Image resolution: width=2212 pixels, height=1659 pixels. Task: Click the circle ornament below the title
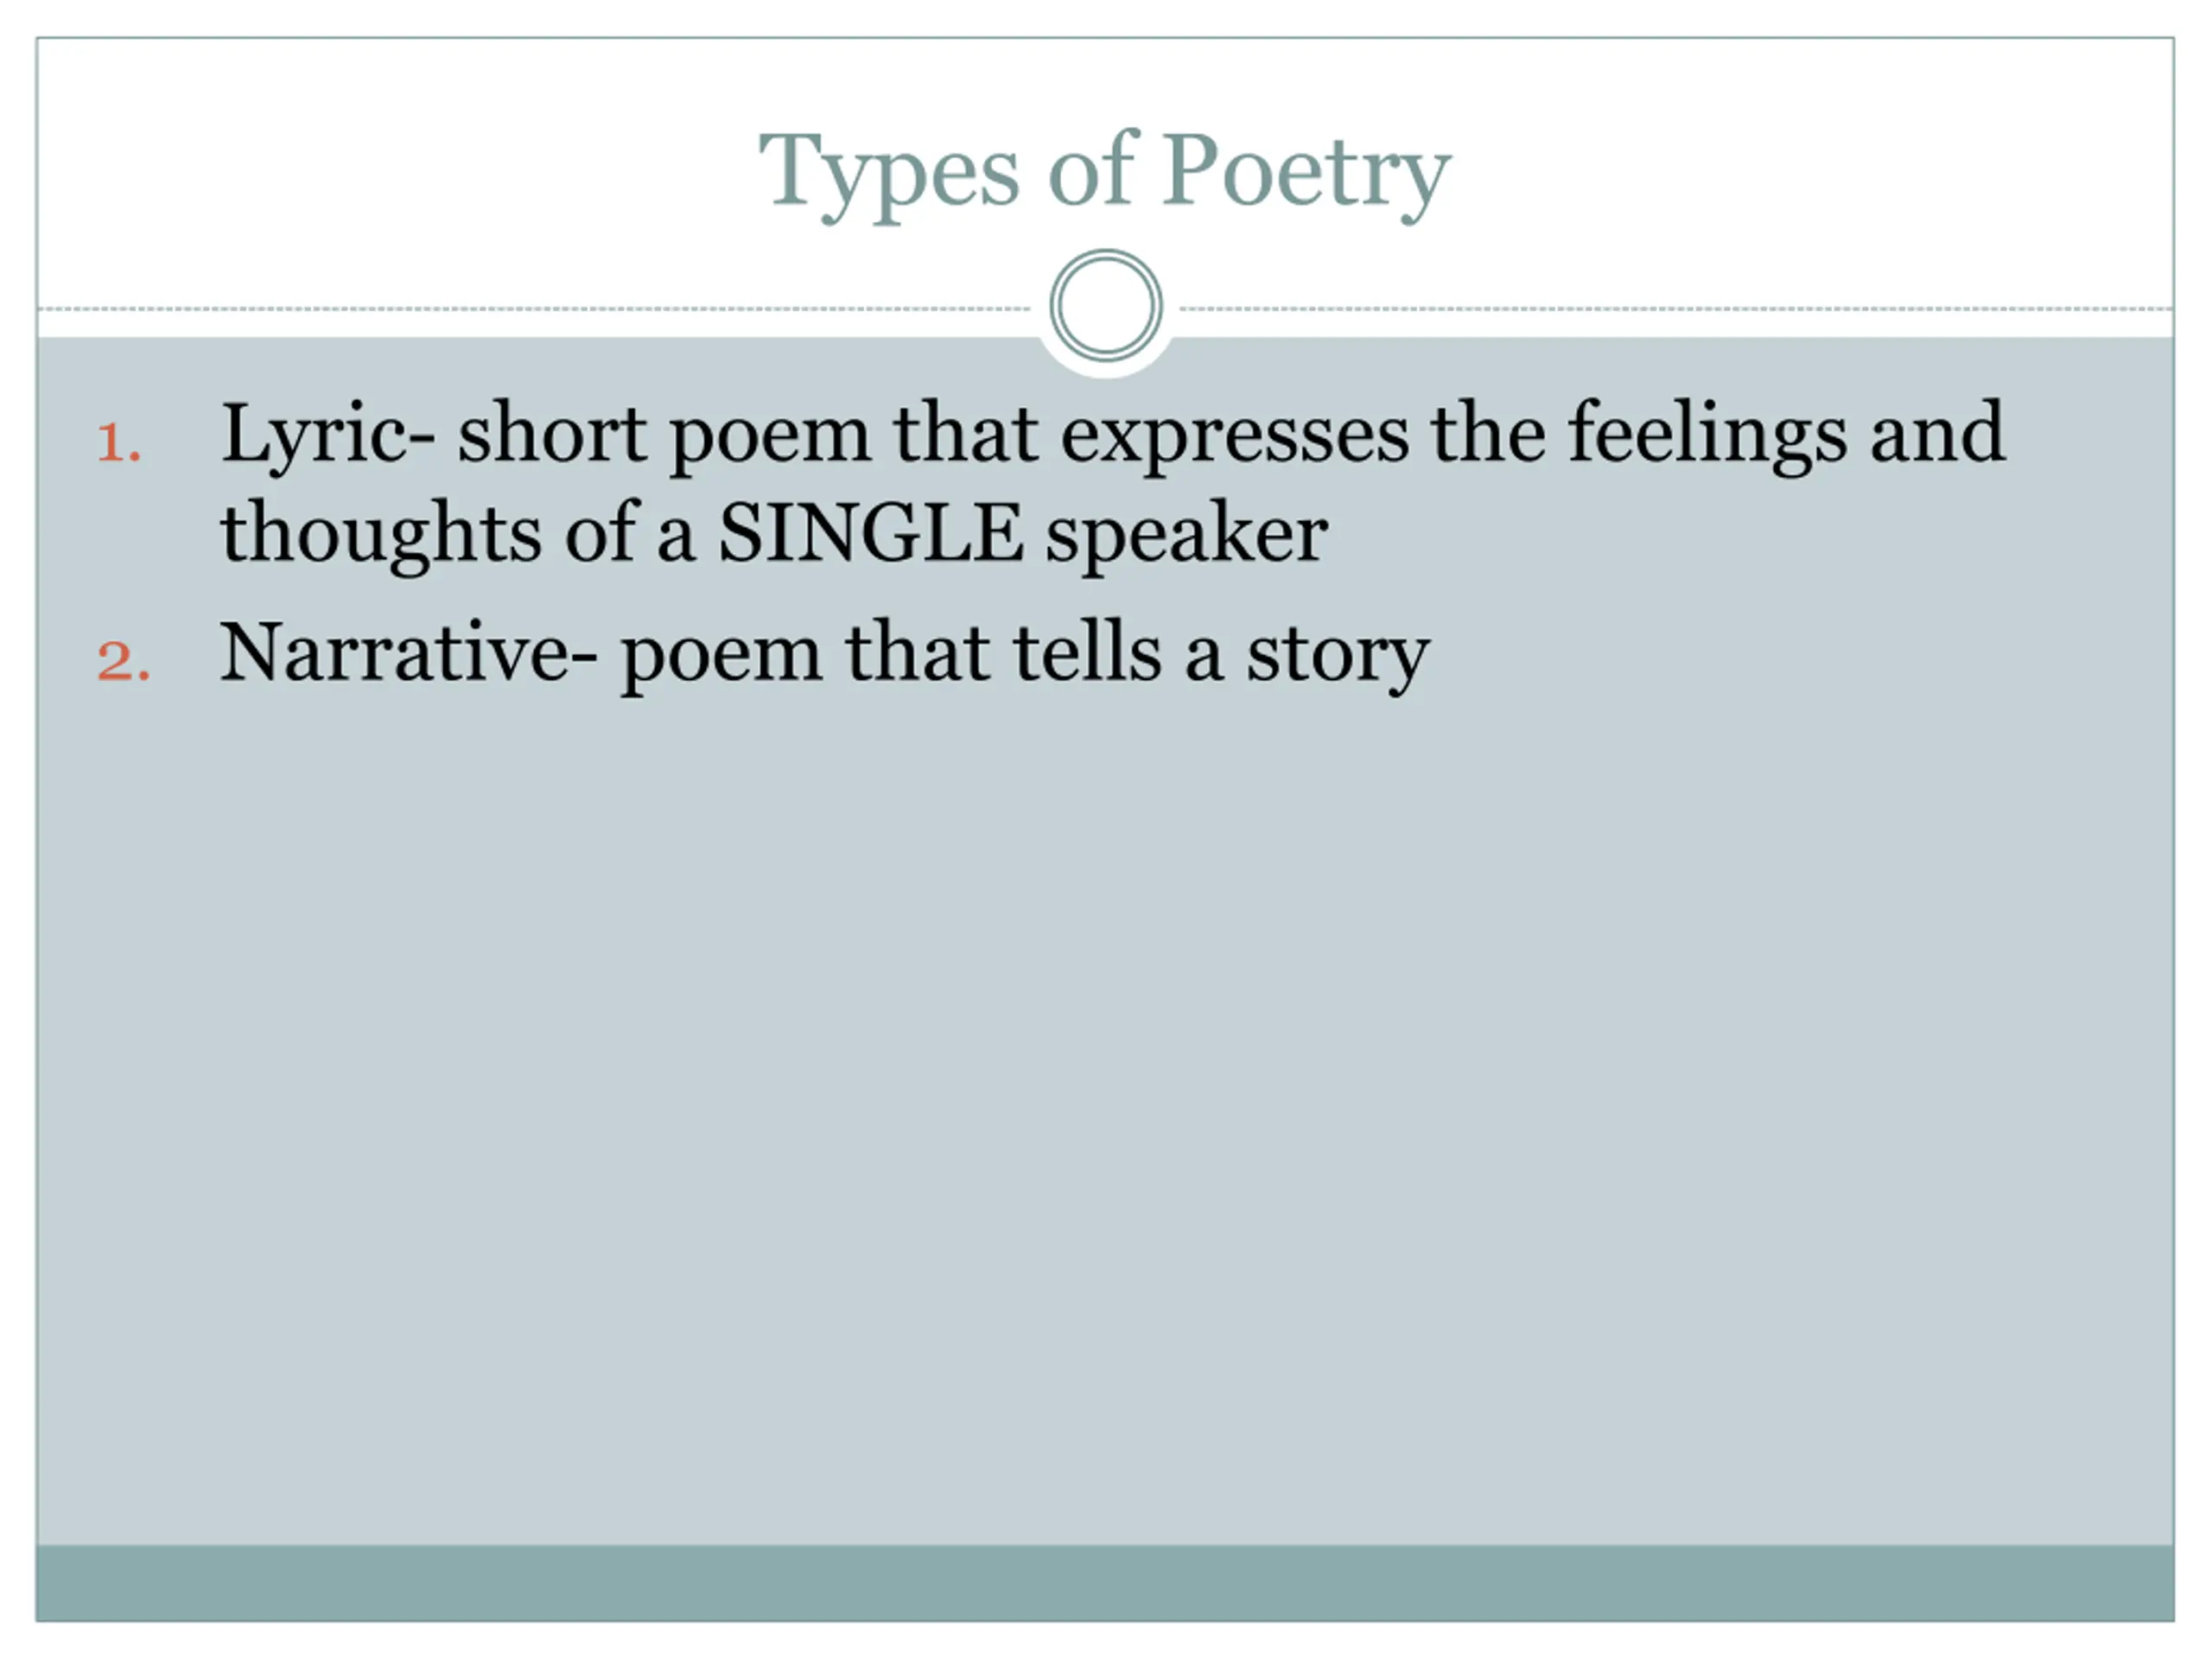[x=1106, y=306]
